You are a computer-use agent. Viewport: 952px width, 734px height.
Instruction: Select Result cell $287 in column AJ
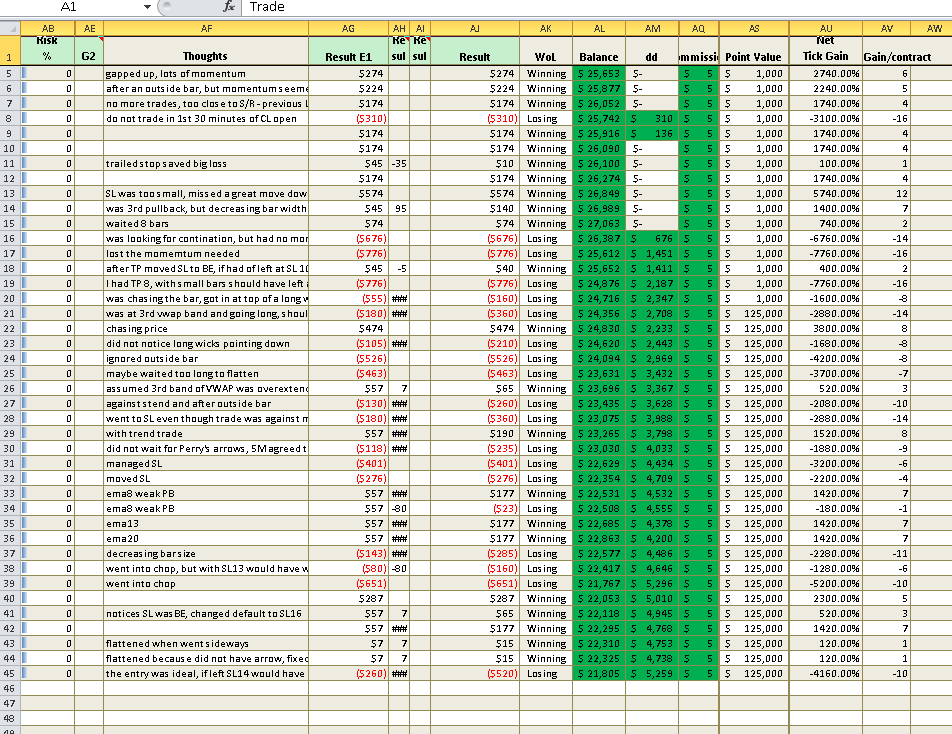tap(475, 598)
